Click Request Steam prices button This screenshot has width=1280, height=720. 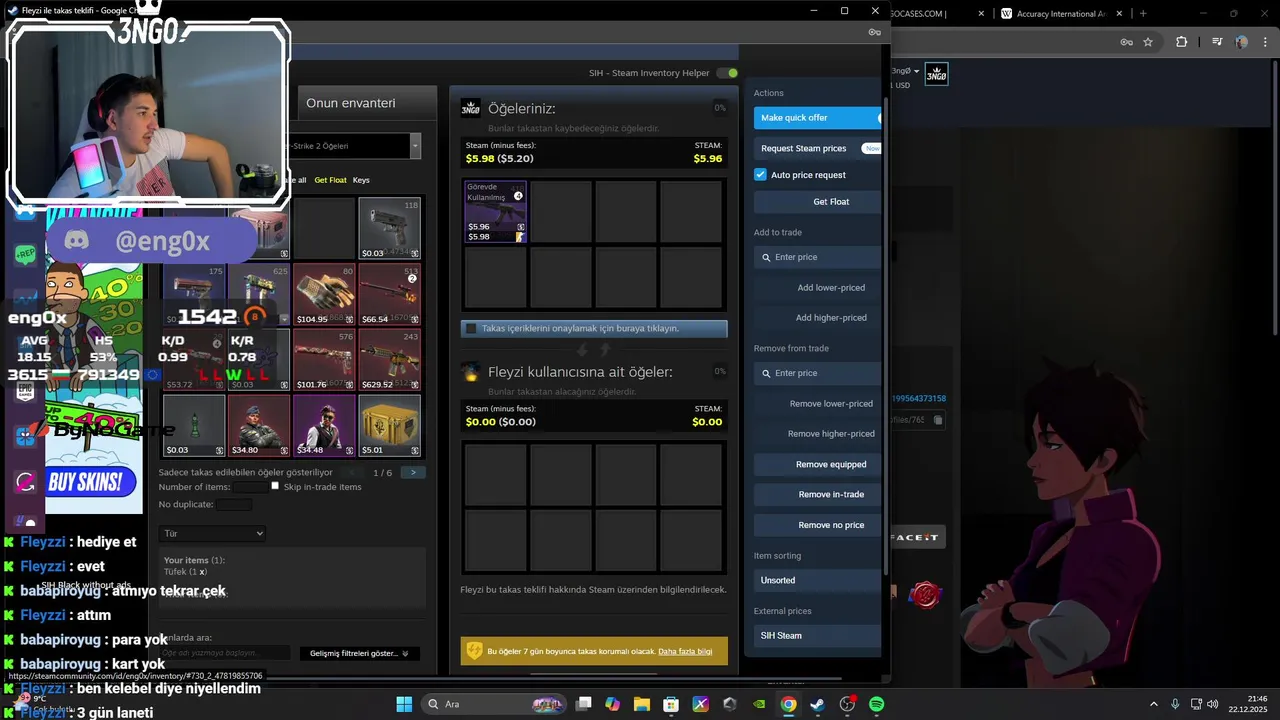point(817,148)
